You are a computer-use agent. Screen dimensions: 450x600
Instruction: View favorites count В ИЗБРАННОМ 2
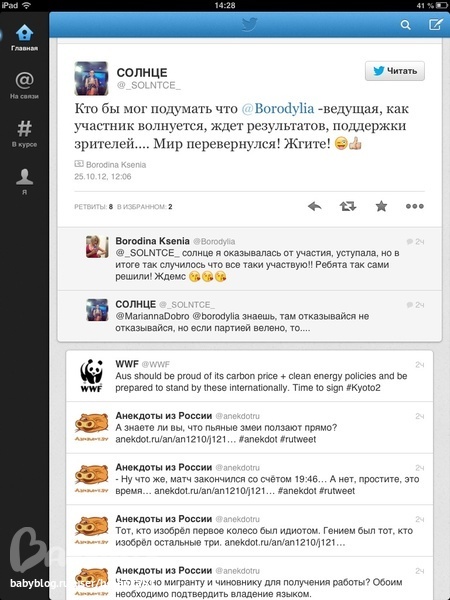pyautogui.click(x=145, y=207)
